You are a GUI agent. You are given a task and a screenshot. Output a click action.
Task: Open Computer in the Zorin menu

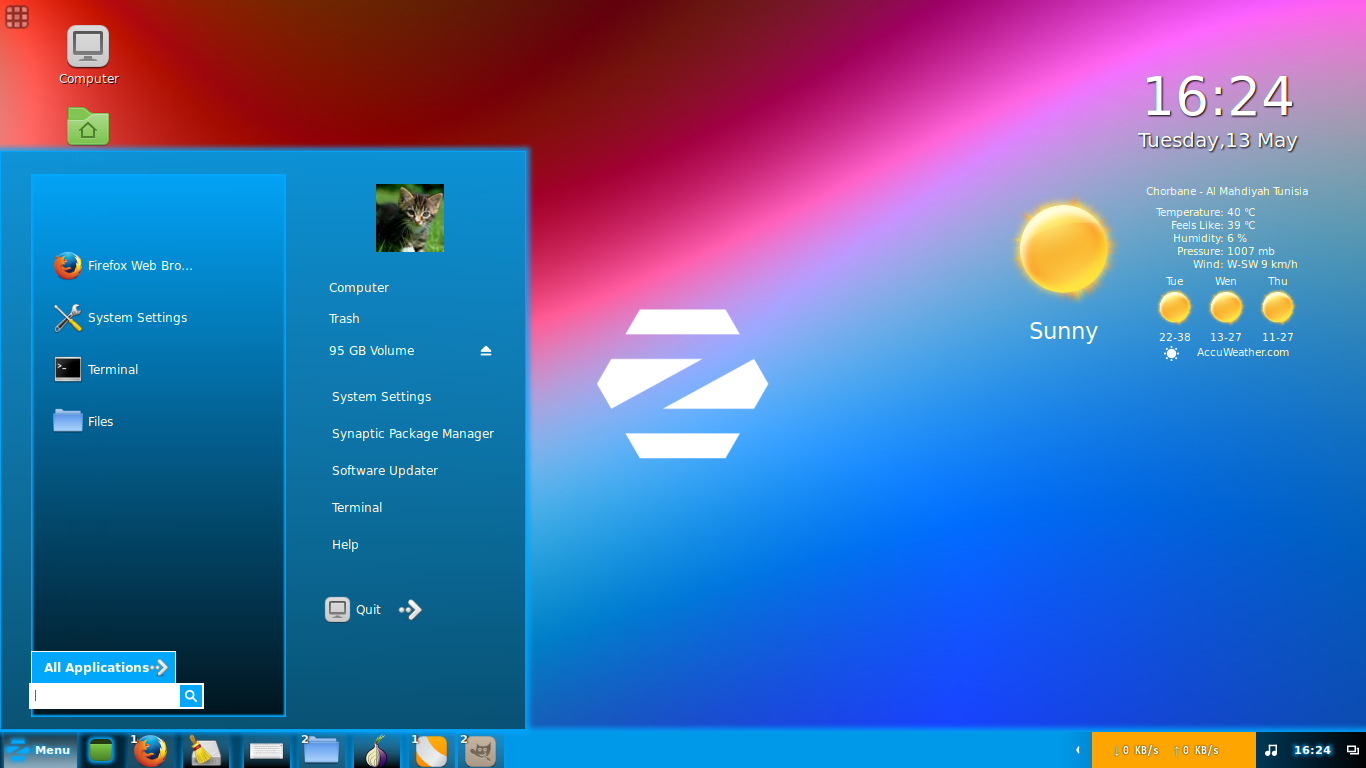point(359,288)
